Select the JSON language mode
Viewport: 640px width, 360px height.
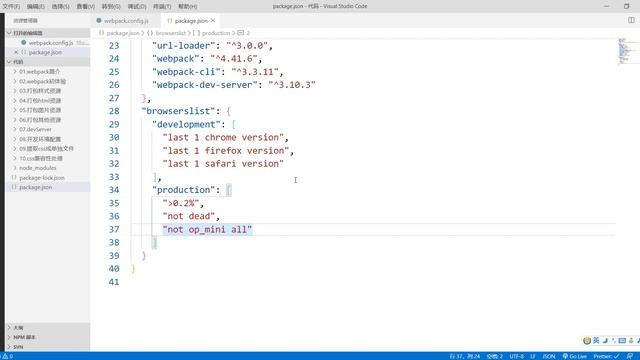pyautogui.click(x=549, y=356)
